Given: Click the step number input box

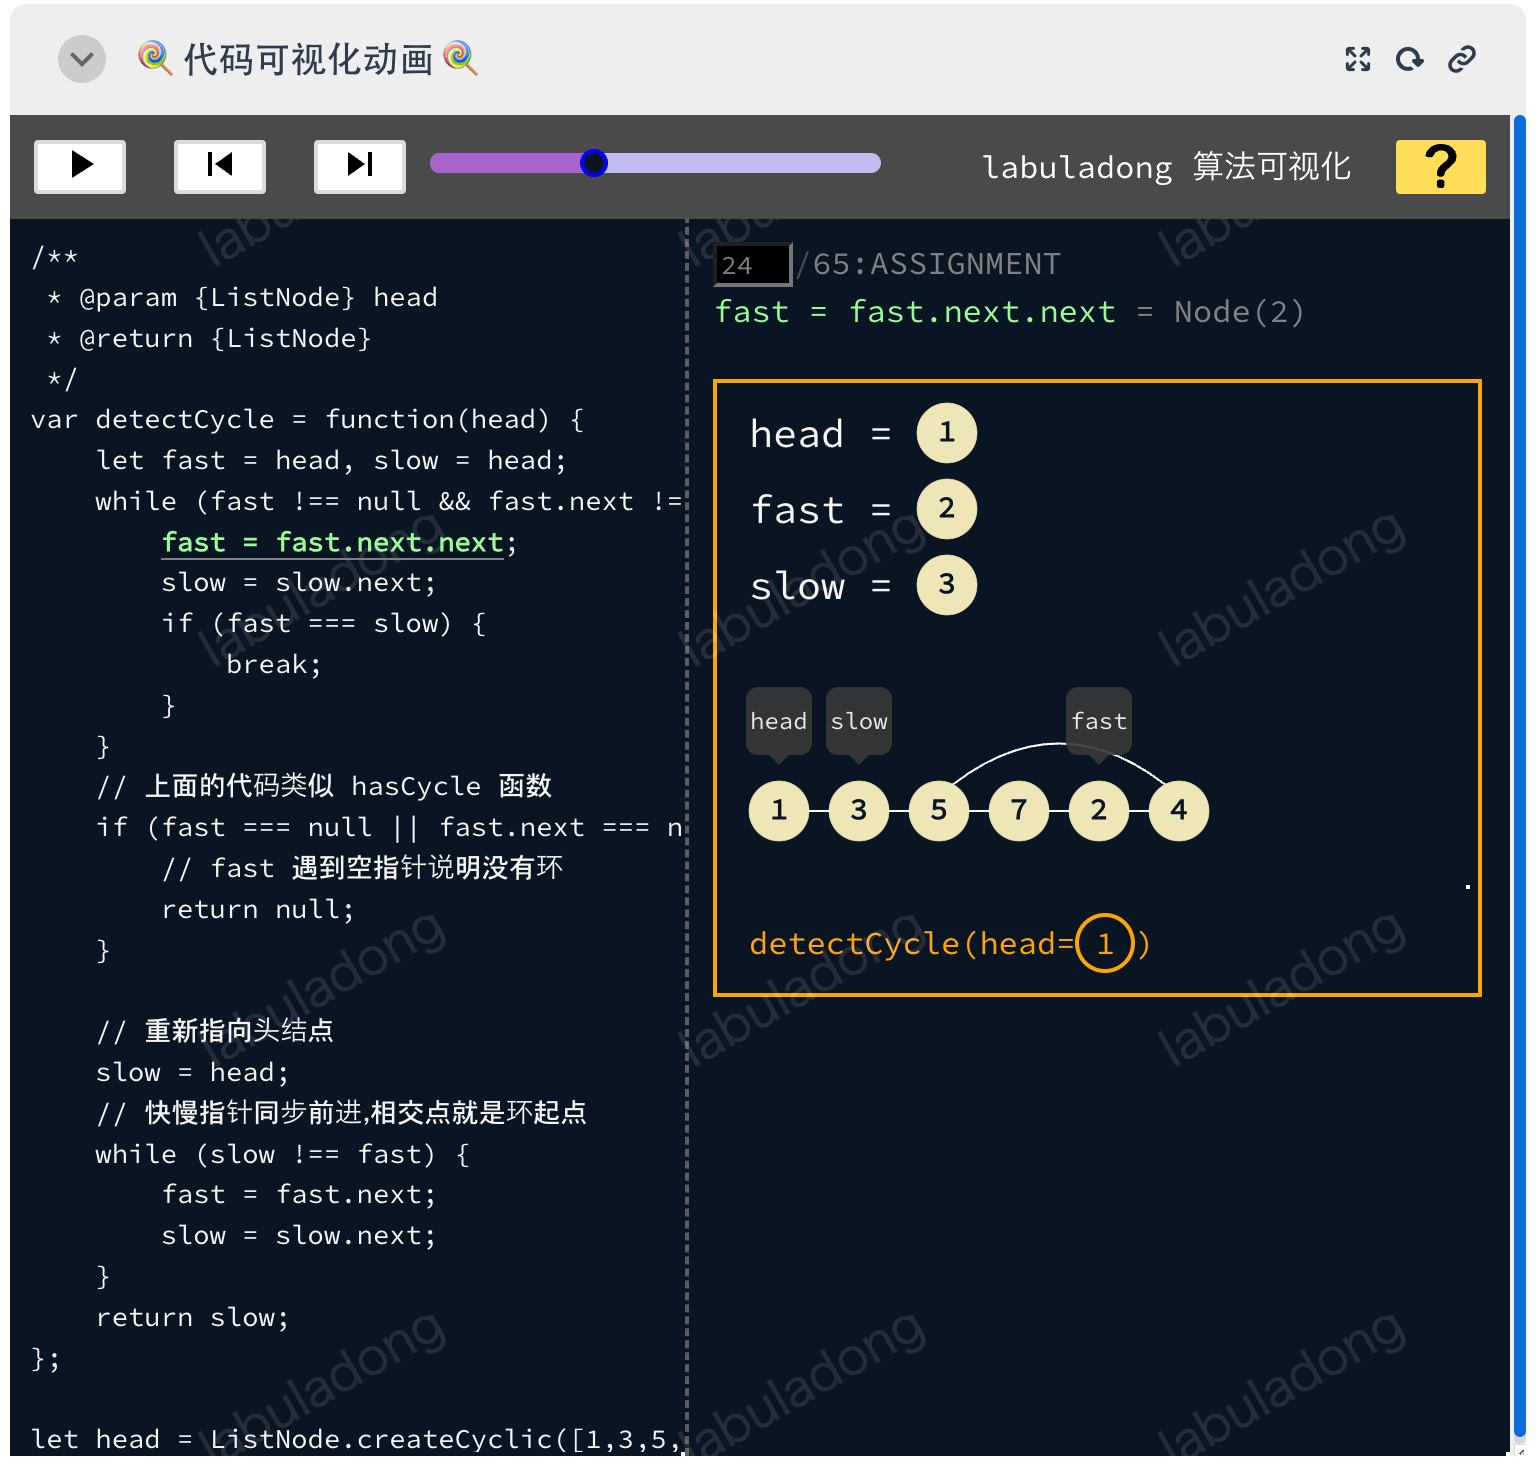Looking at the screenshot, I should point(753,265).
